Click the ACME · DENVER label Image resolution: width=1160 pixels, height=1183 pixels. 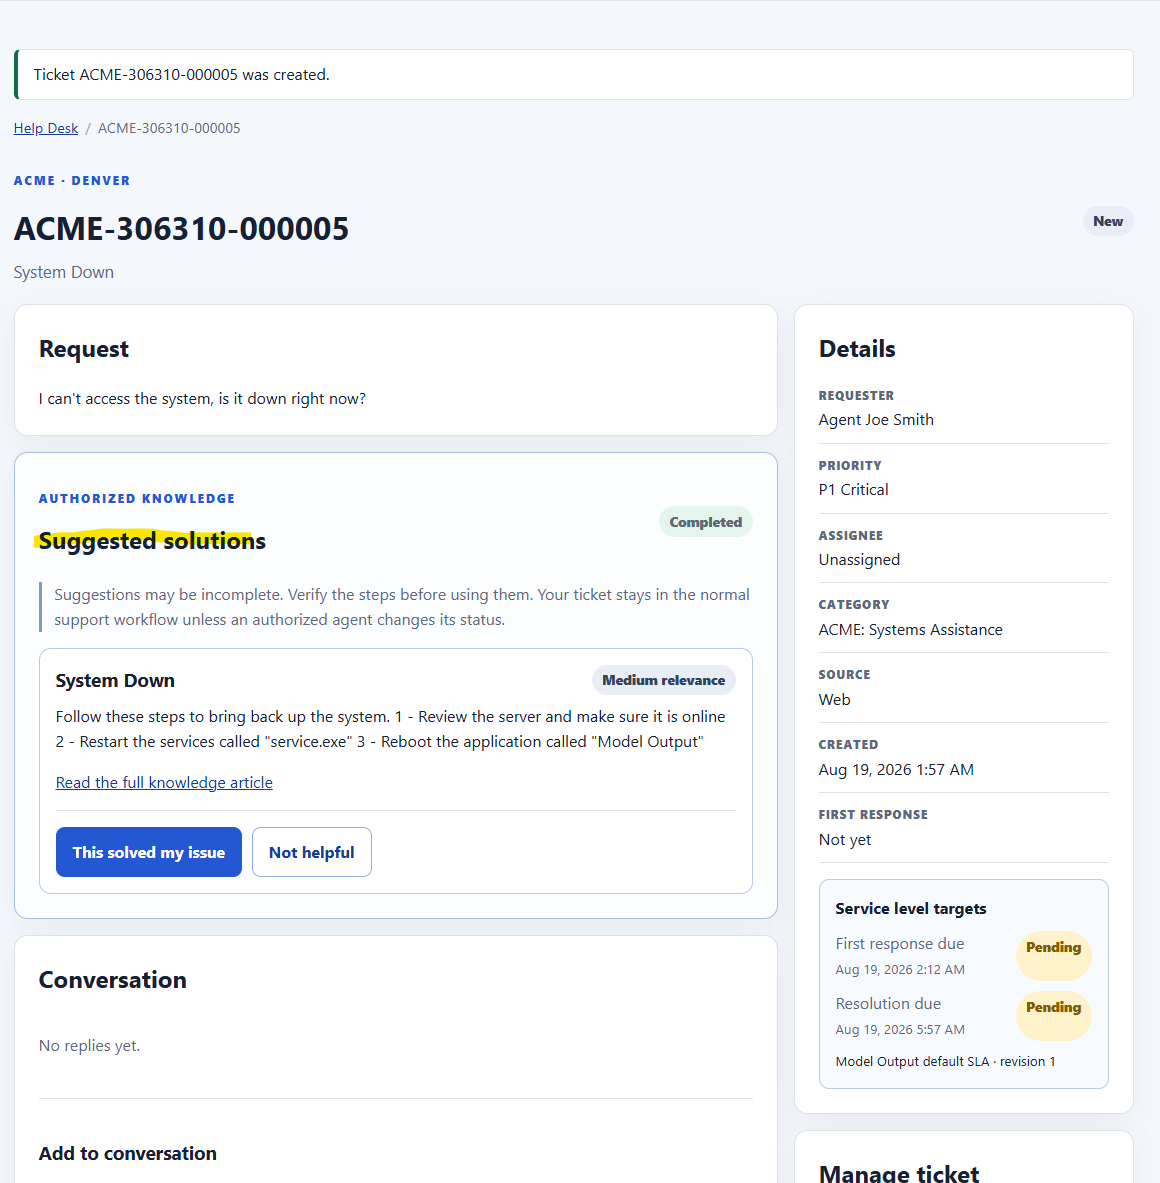tap(72, 181)
